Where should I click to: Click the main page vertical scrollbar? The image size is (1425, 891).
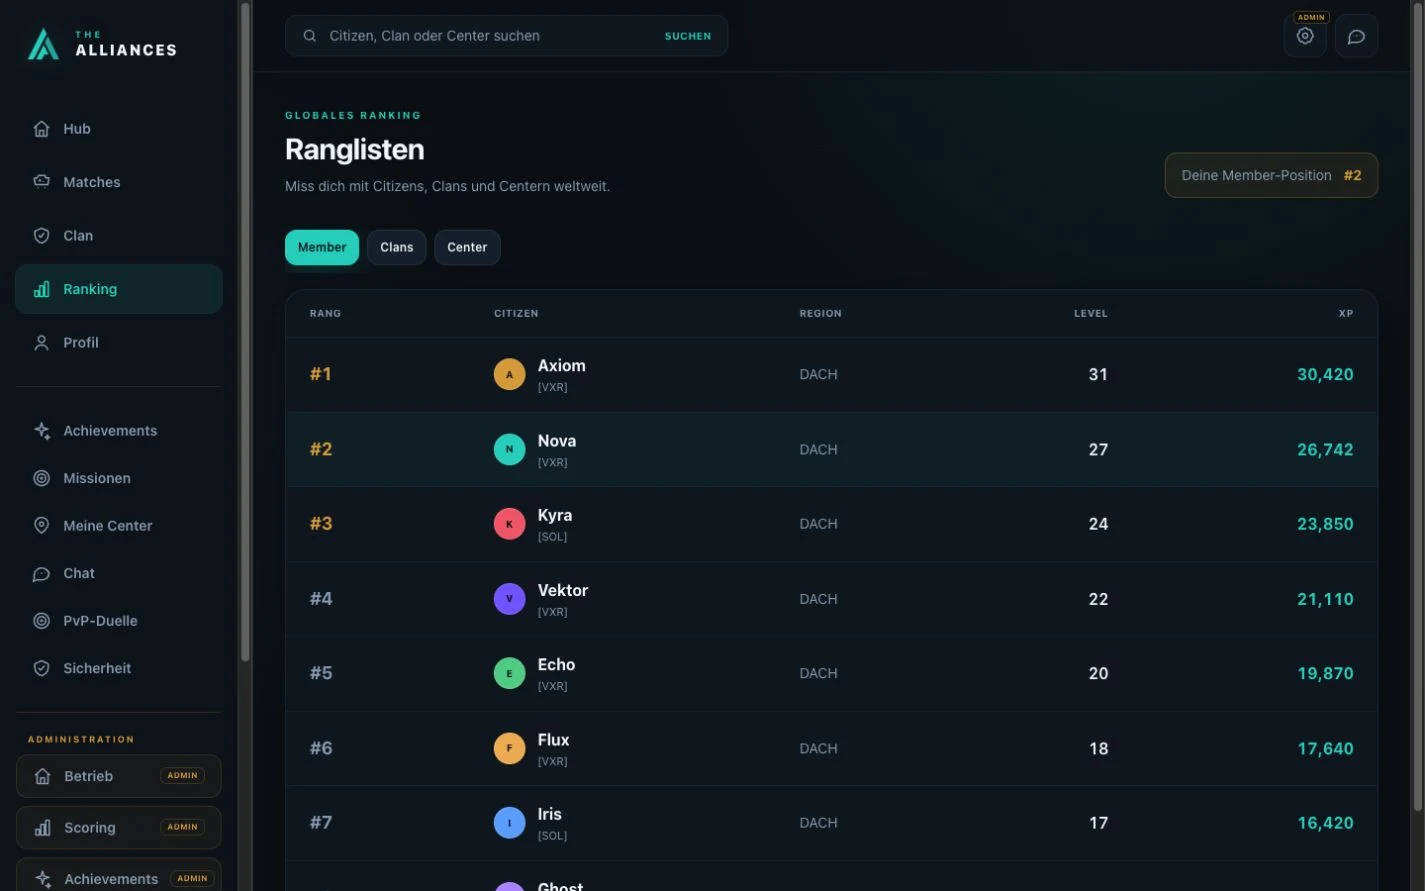(1419, 405)
